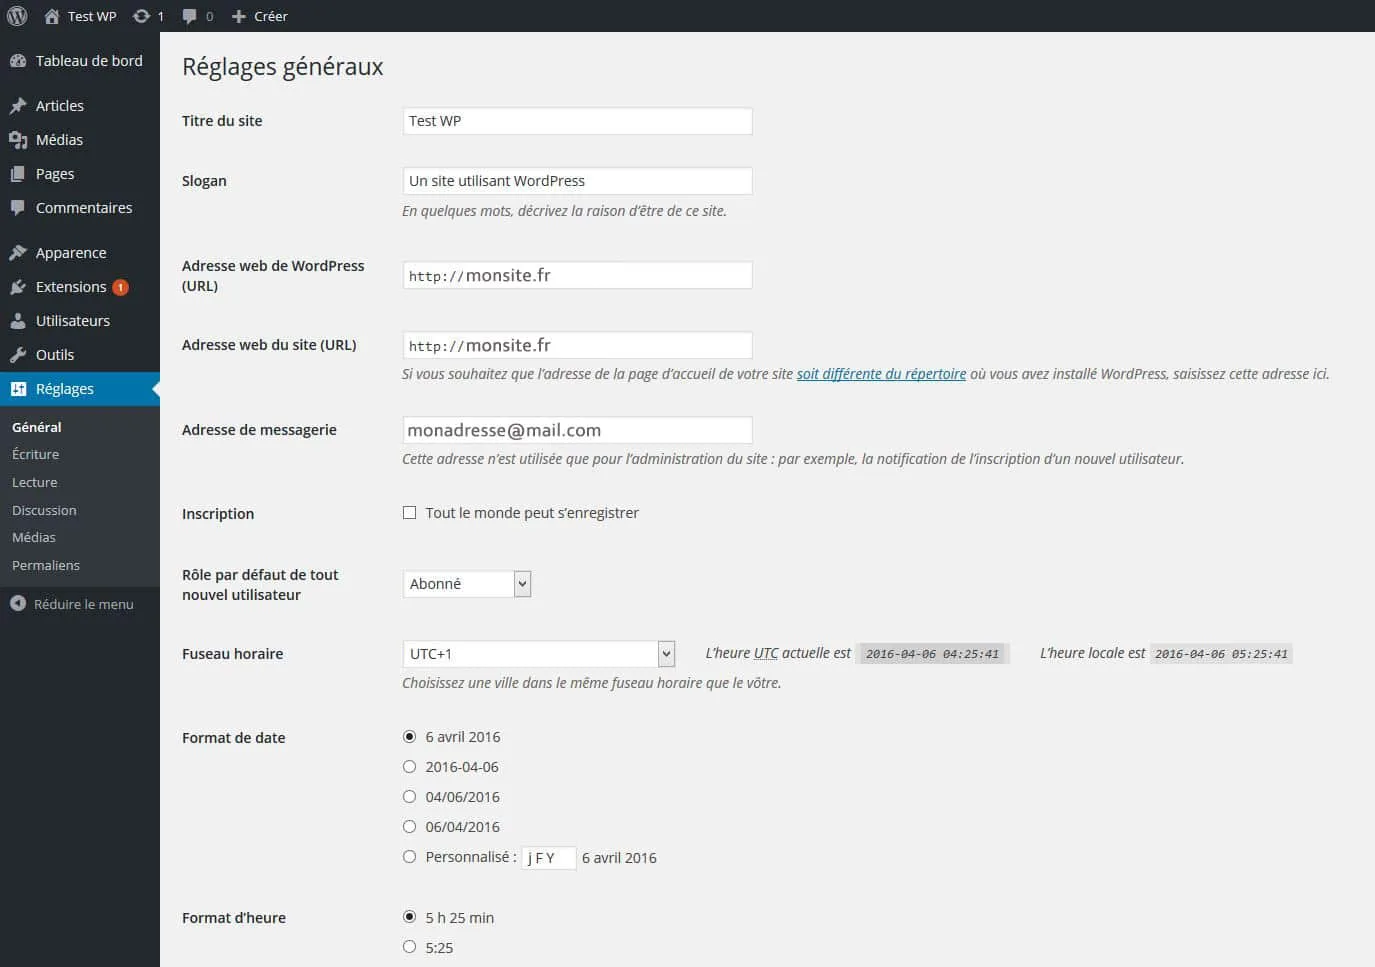Select date format 2016-04-06

coord(409,767)
